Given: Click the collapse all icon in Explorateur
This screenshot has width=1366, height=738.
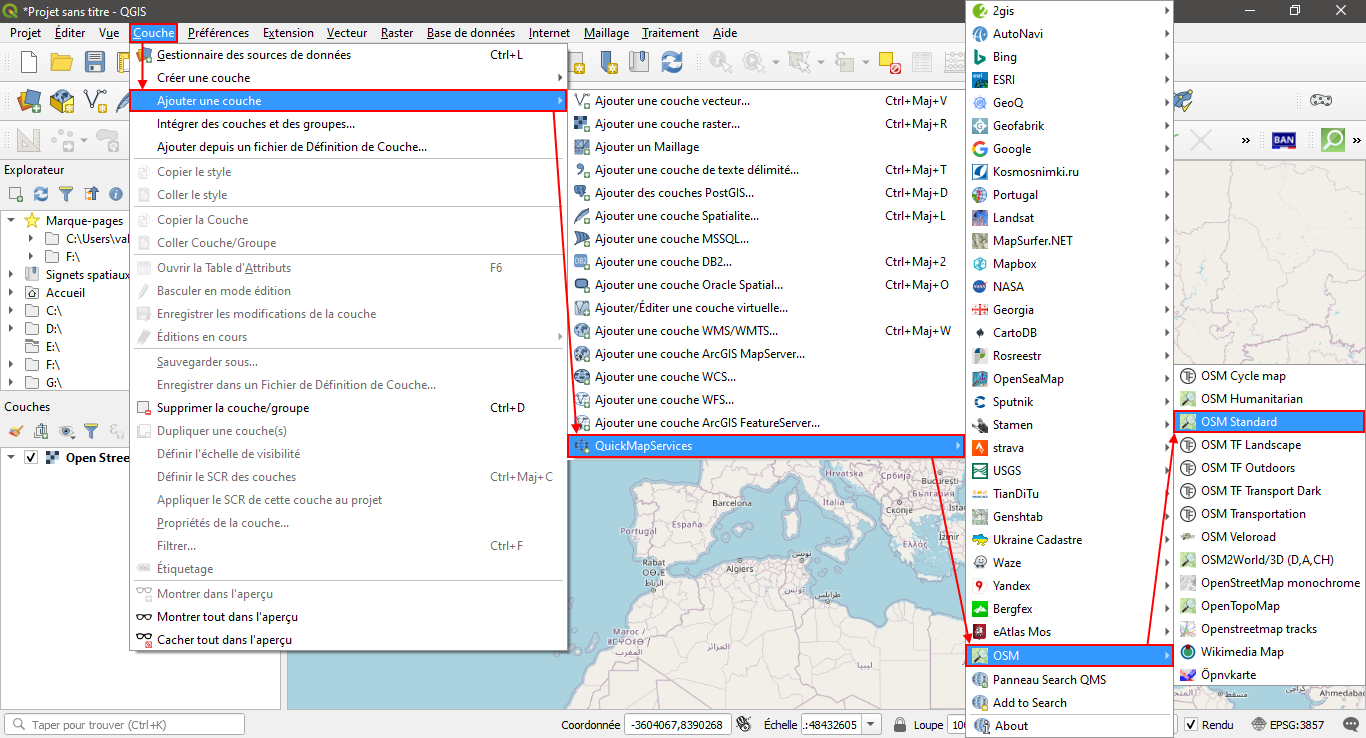Looking at the screenshot, I should click(x=91, y=194).
